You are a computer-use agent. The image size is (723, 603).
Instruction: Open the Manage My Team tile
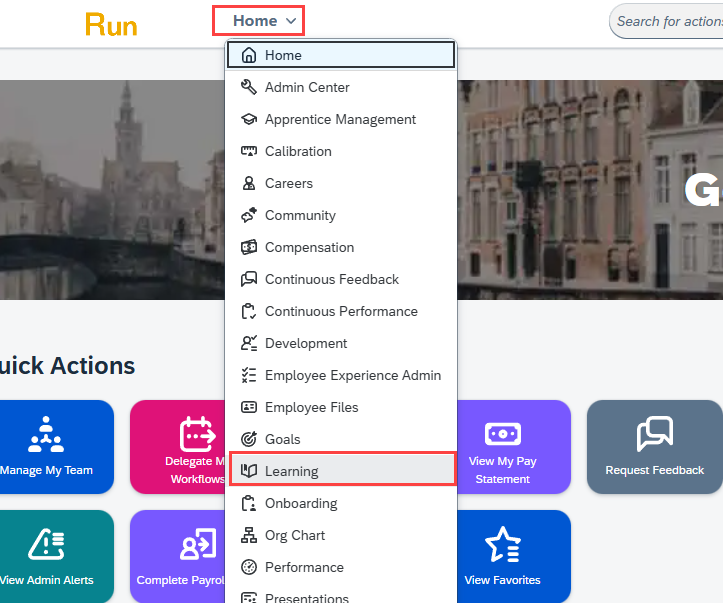(x=46, y=447)
